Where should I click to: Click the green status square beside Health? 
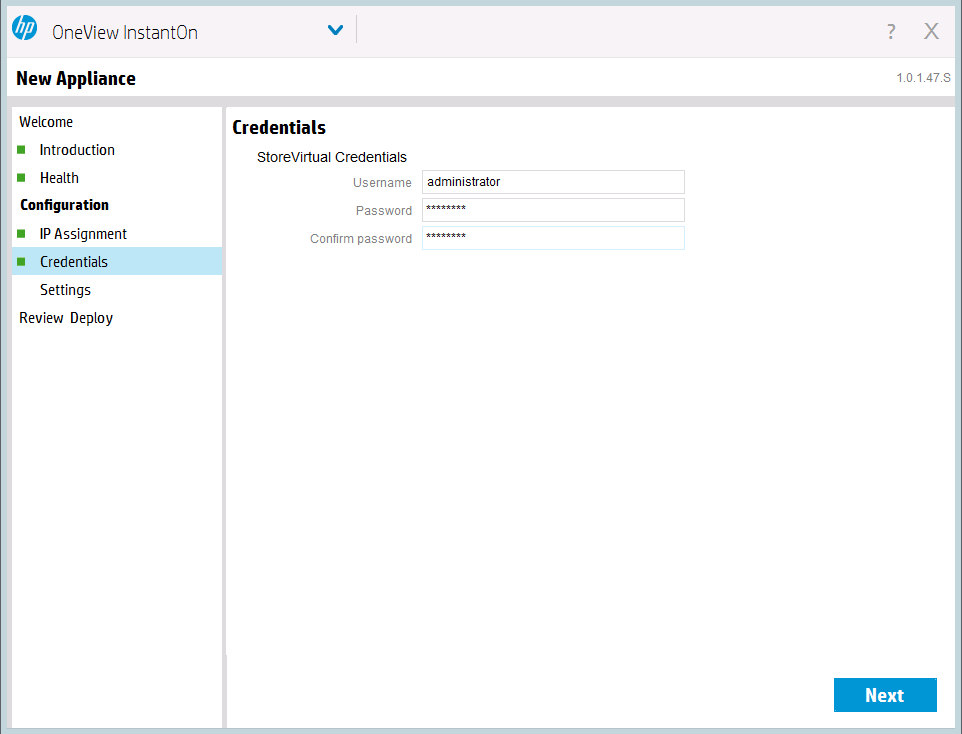(21, 178)
